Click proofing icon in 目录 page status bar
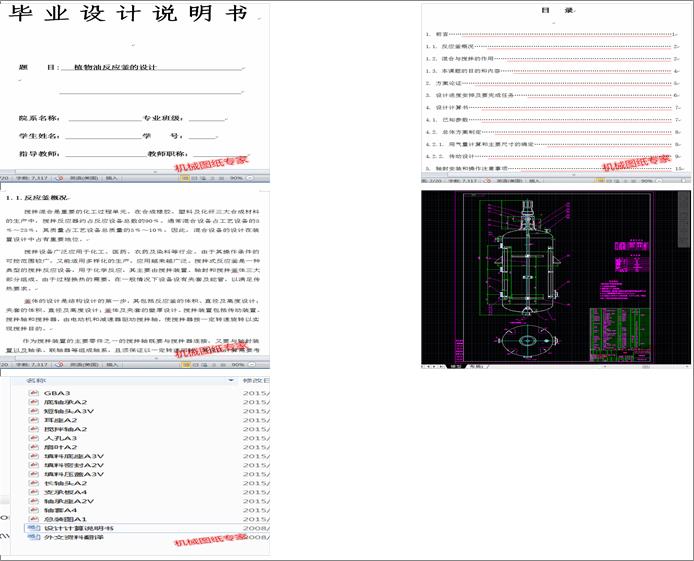 click(487, 181)
